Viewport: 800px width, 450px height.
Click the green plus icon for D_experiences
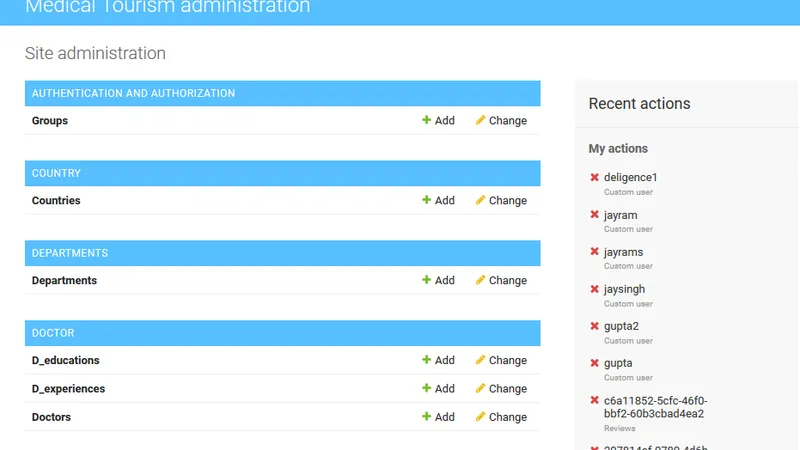click(x=427, y=388)
